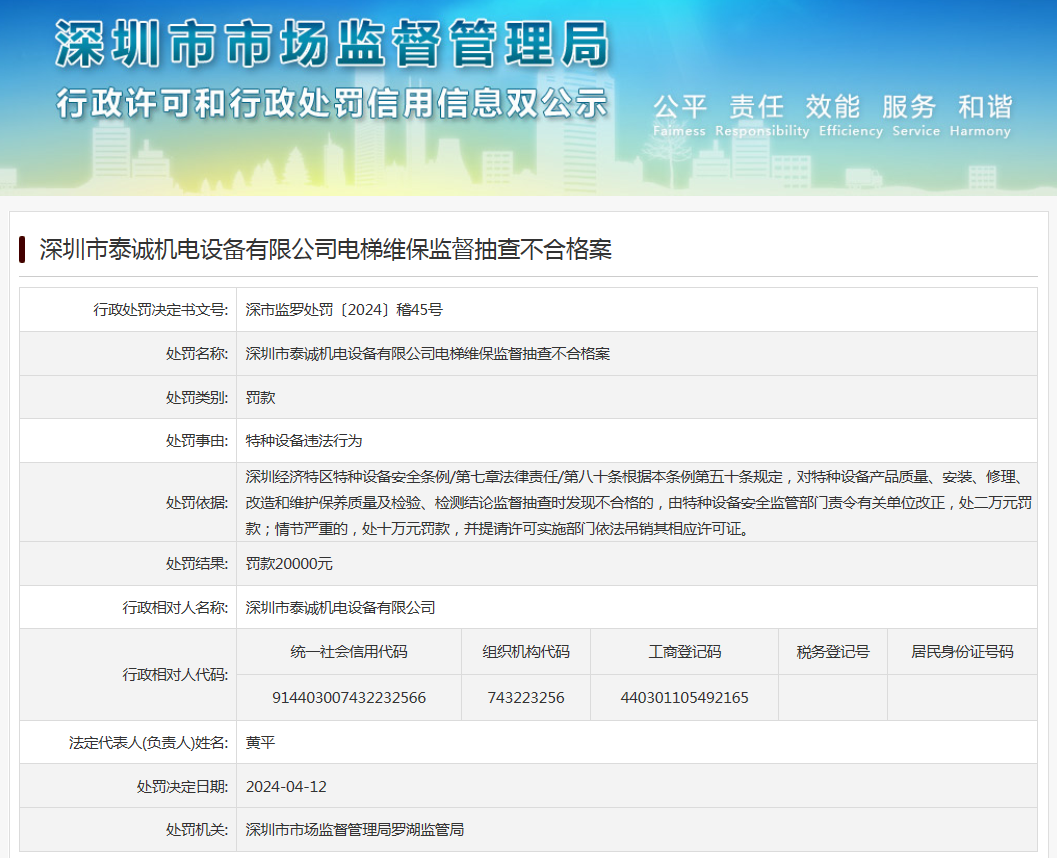Click the company name in the 行政相对人名称 row
The width and height of the screenshot is (1057, 858).
[x=340, y=607]
